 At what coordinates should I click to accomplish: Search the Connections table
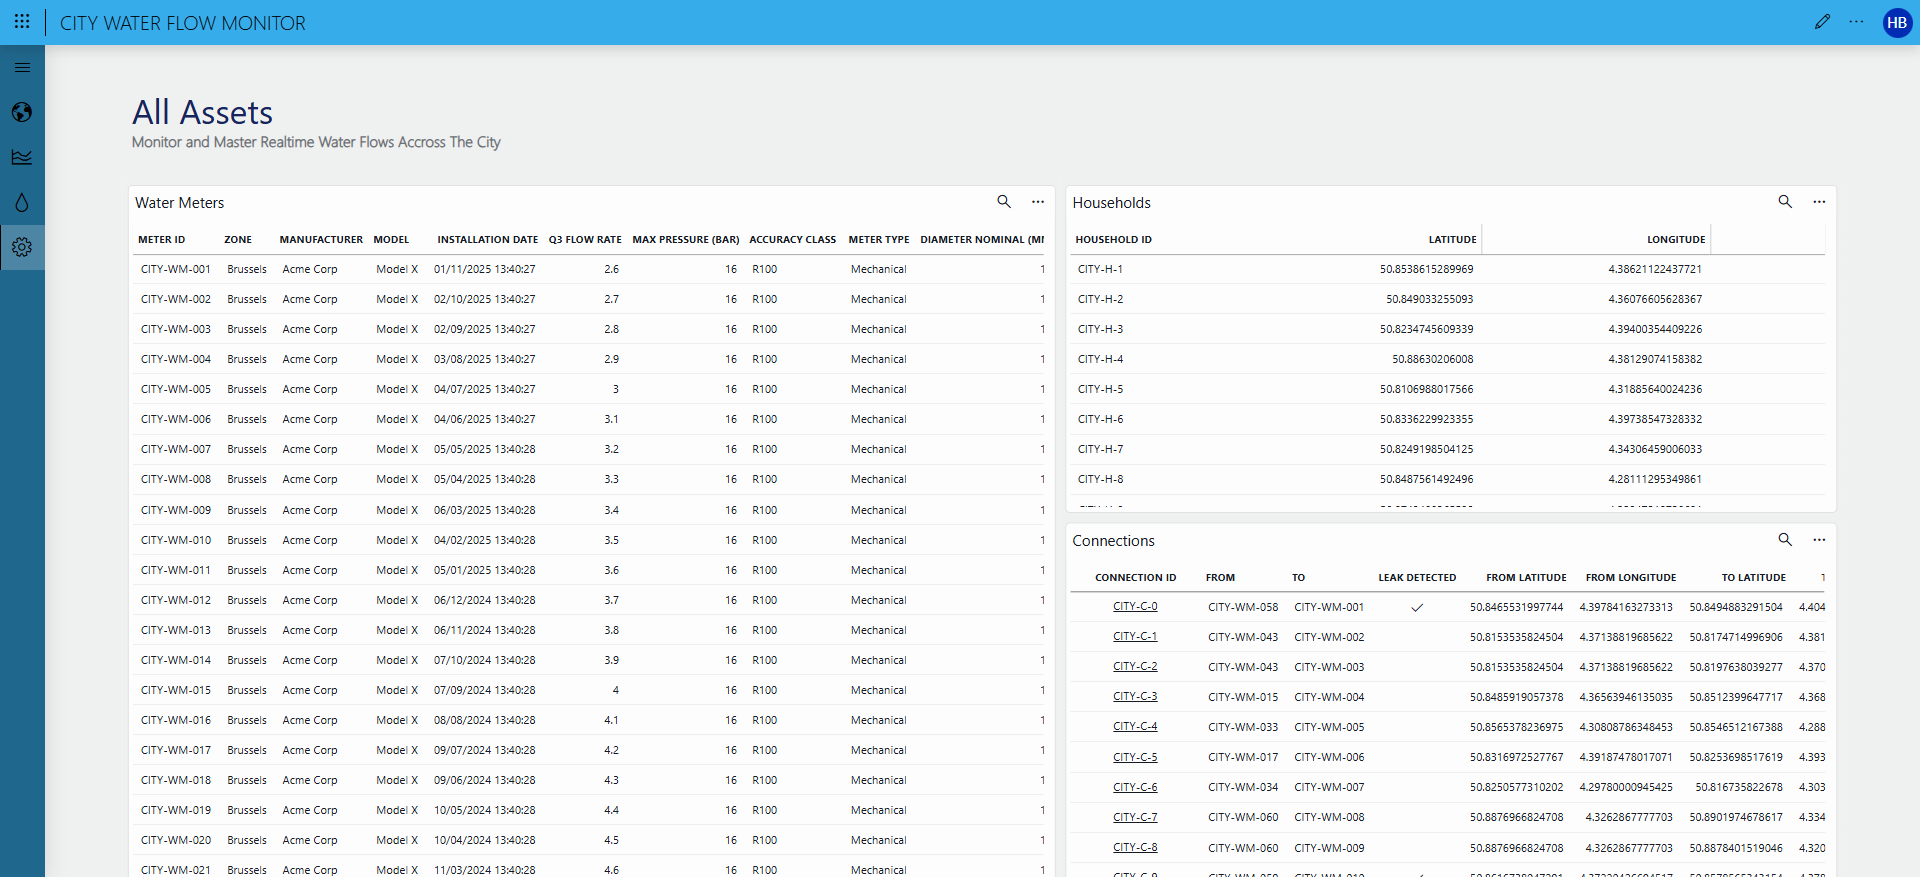point(1785,540)
